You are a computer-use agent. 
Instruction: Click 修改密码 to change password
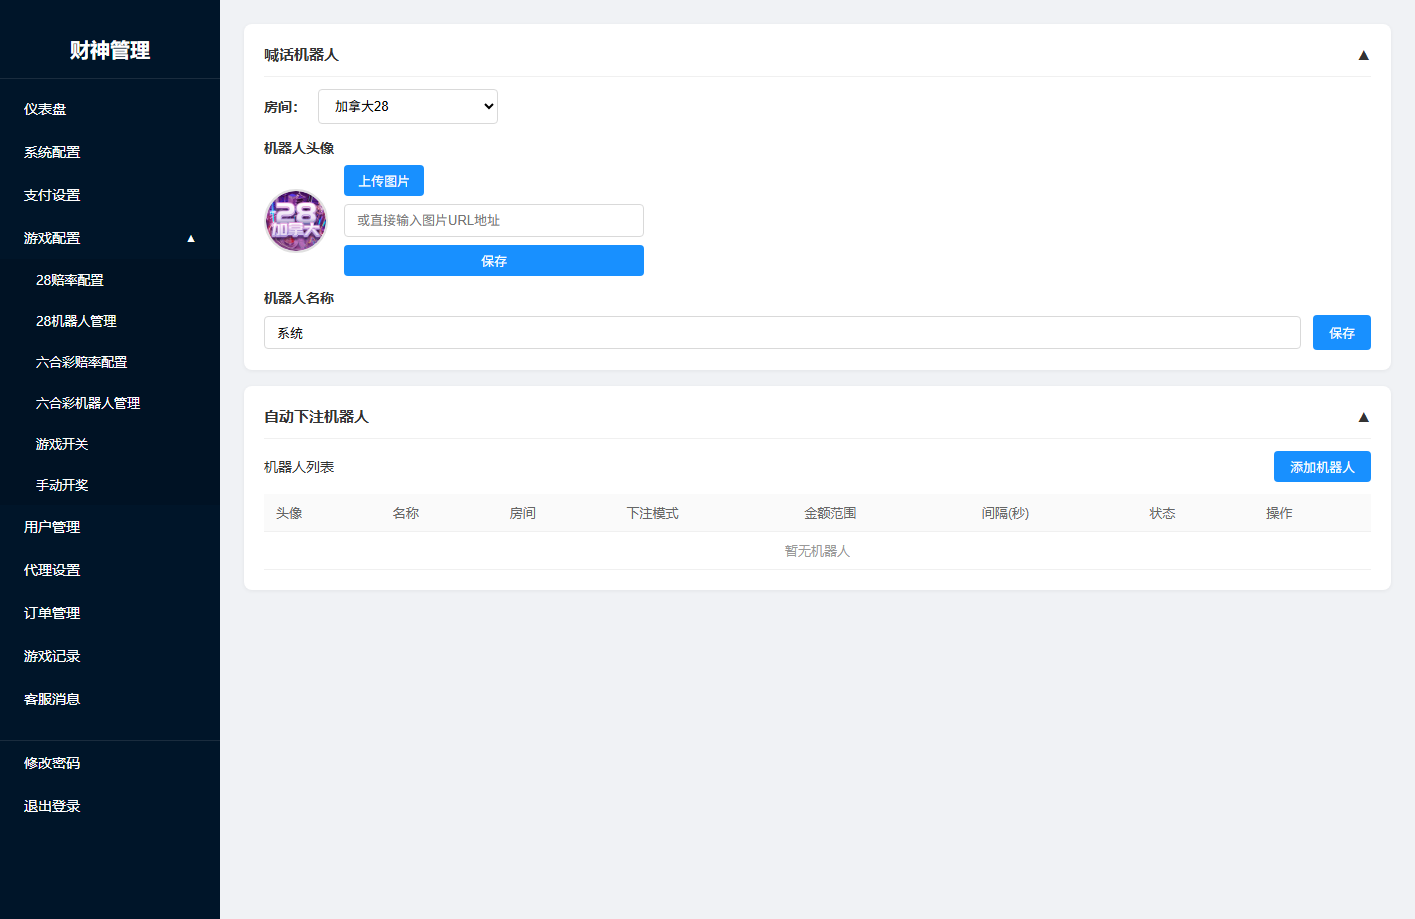pyautogui.click(x=52, y=763)
